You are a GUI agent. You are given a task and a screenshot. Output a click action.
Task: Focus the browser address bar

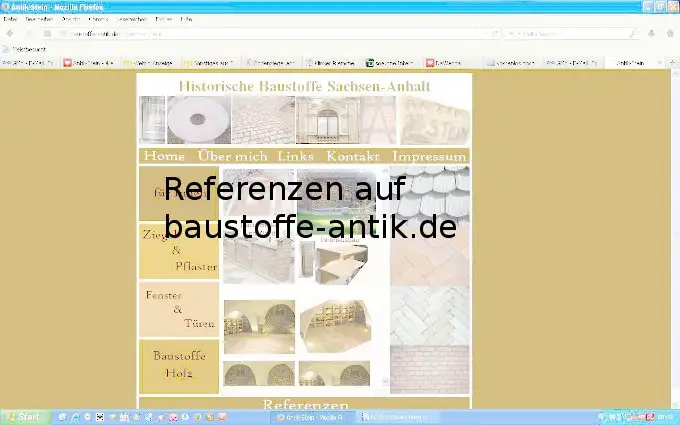(x=273, y=34)
